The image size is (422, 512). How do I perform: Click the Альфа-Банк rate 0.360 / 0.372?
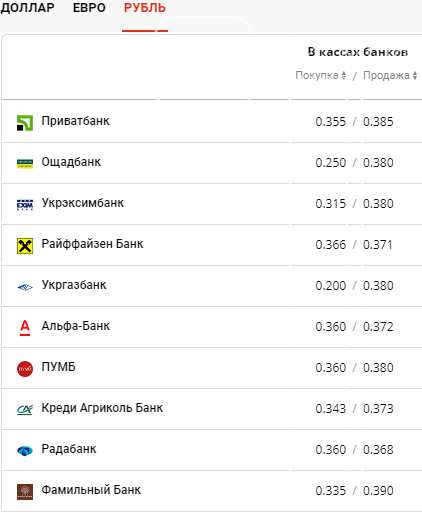[354, 327]
